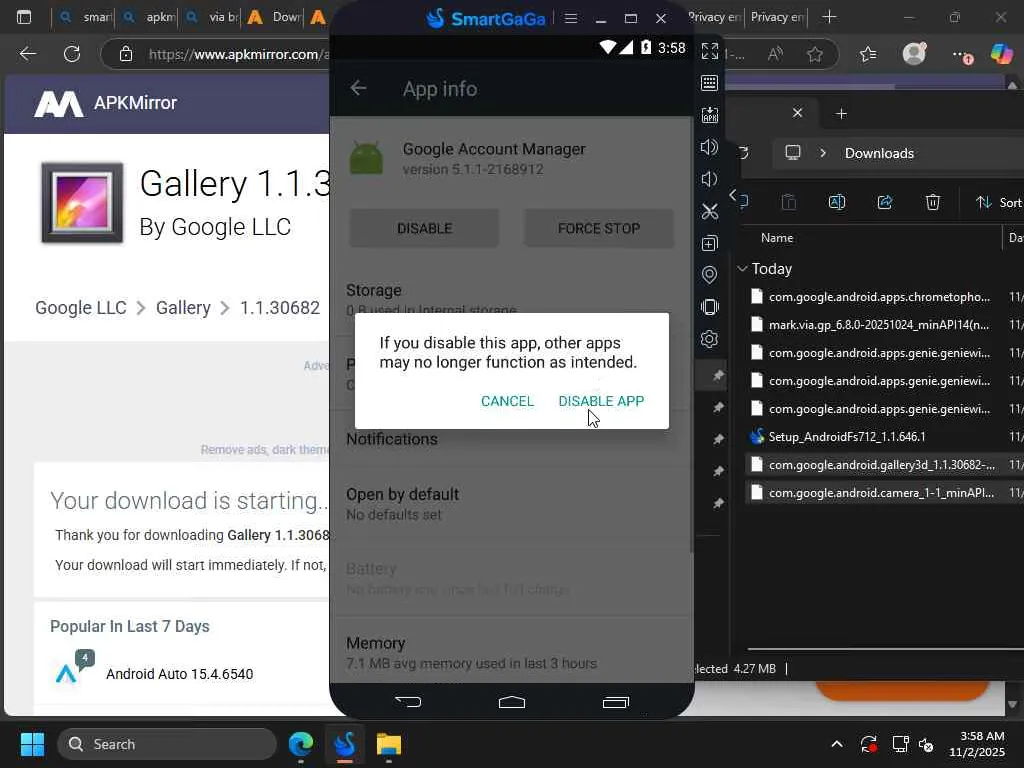Click the Edge read aloud icon
1024x768 pixels.
pos(776,54)
